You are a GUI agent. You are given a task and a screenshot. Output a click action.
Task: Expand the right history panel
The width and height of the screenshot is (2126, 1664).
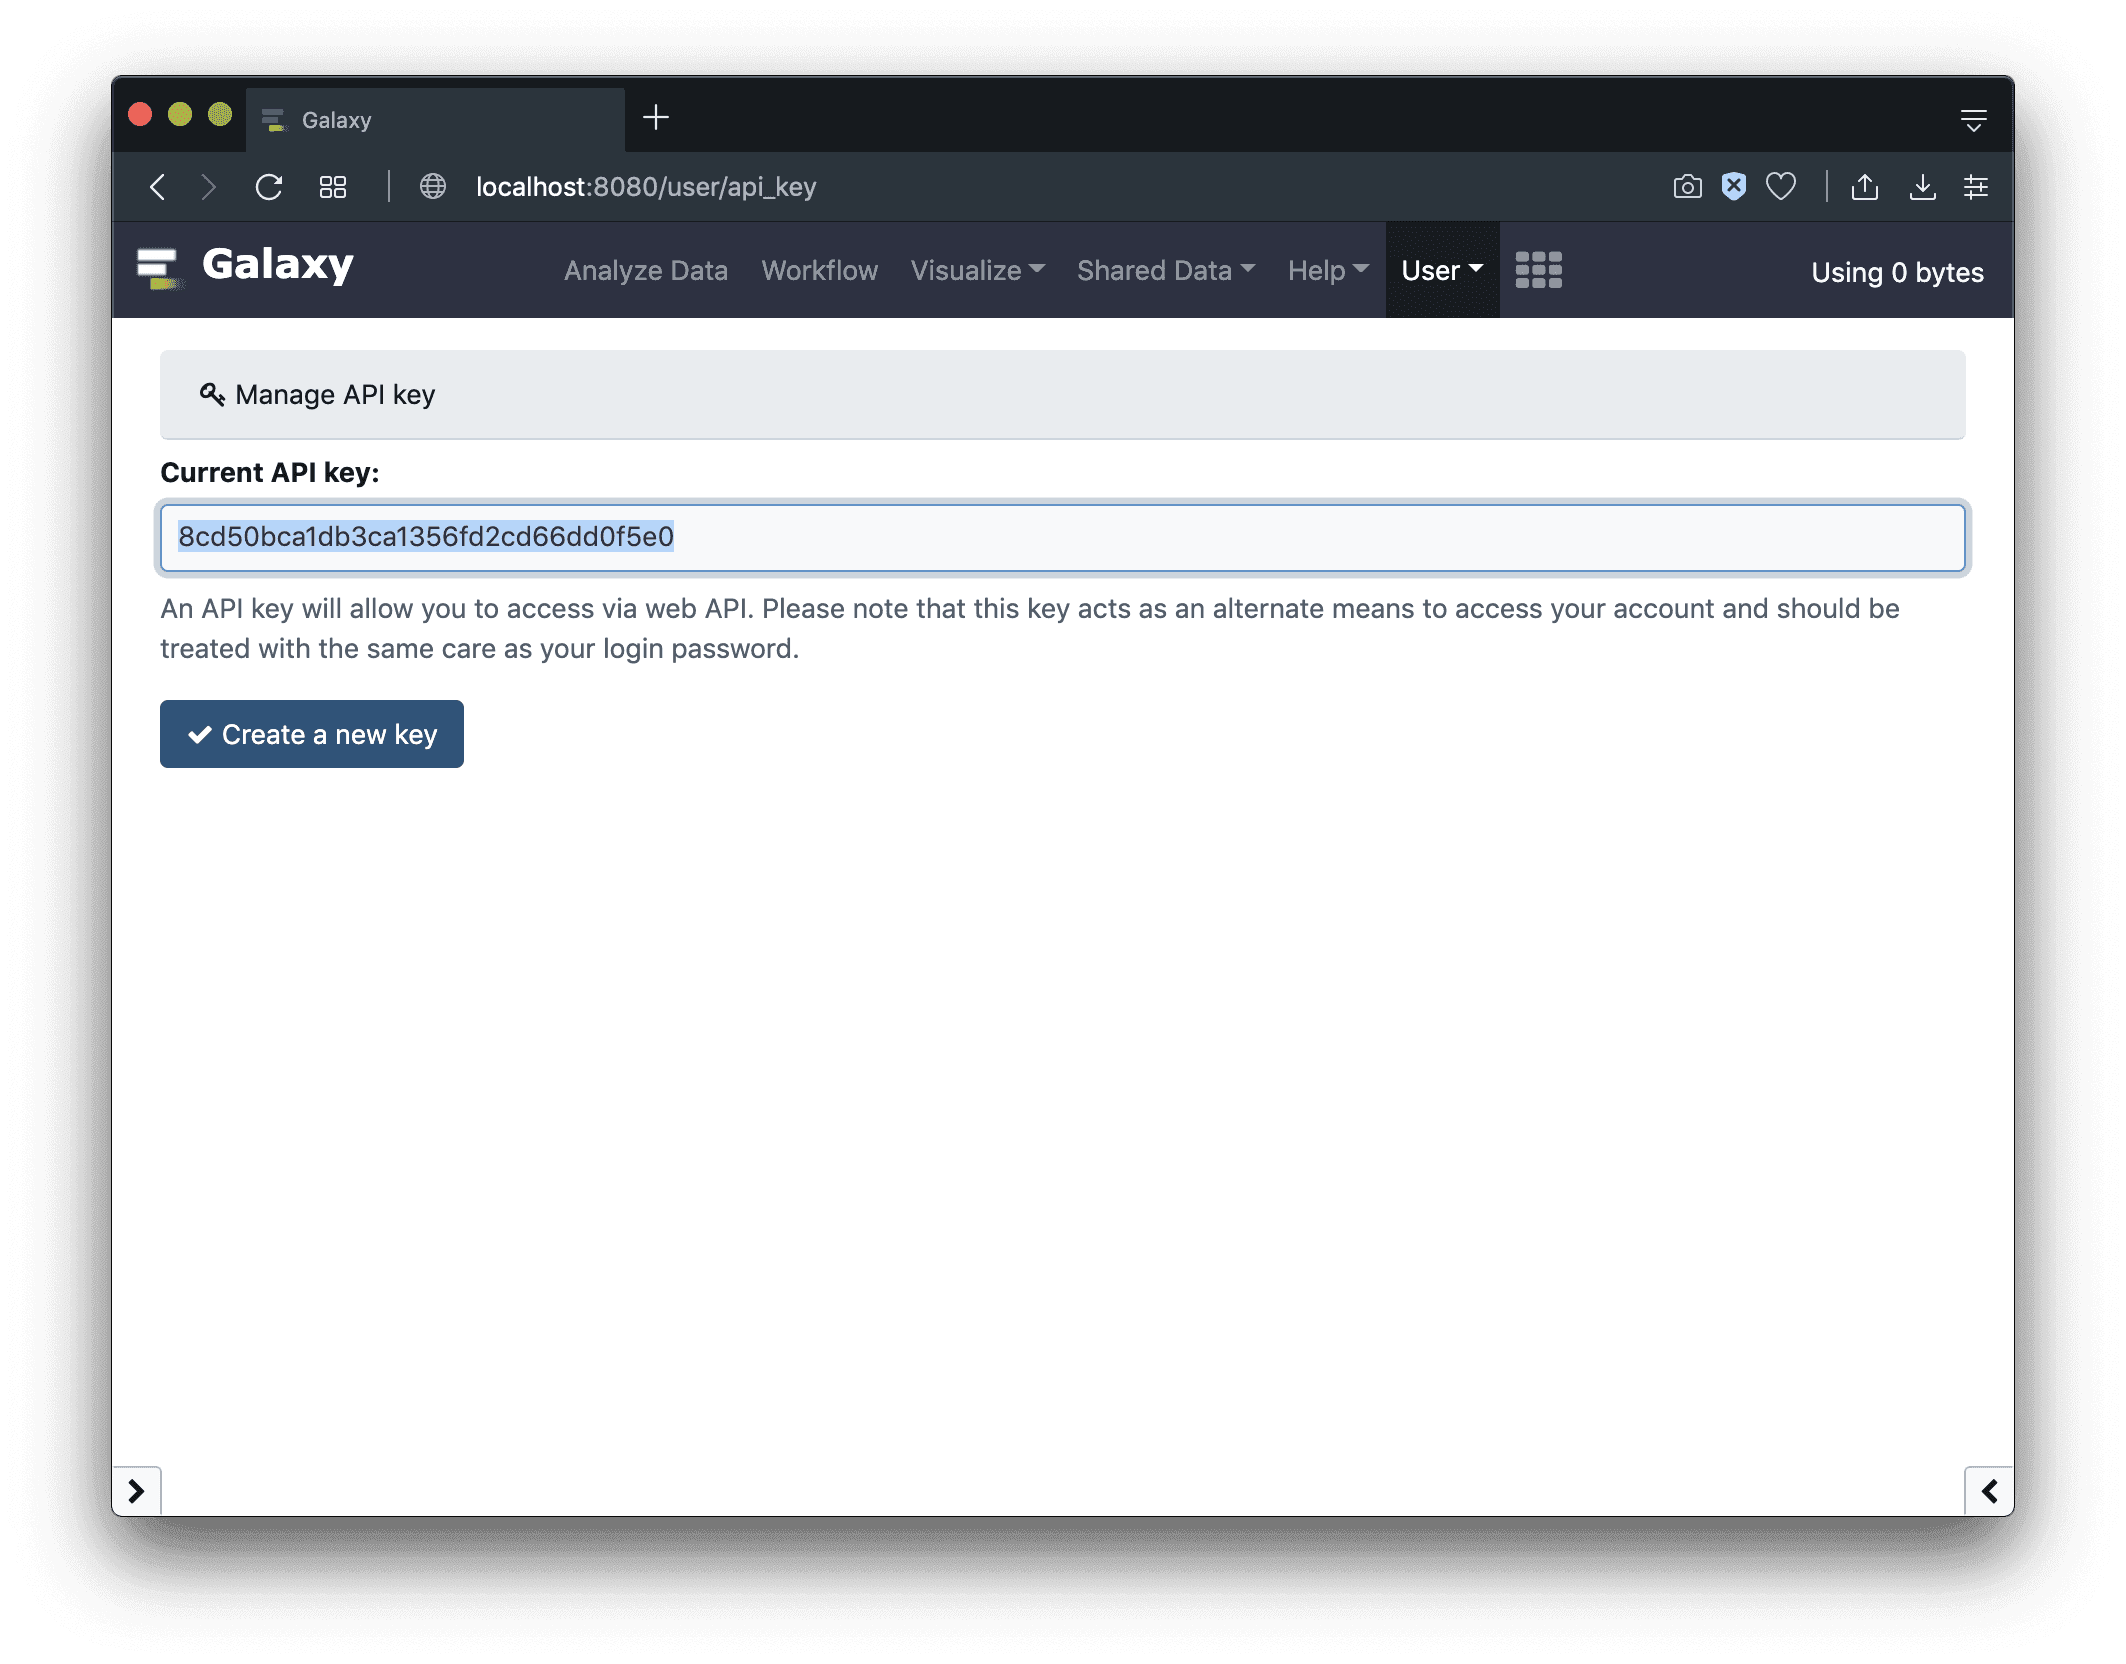pos(1988,1491)
